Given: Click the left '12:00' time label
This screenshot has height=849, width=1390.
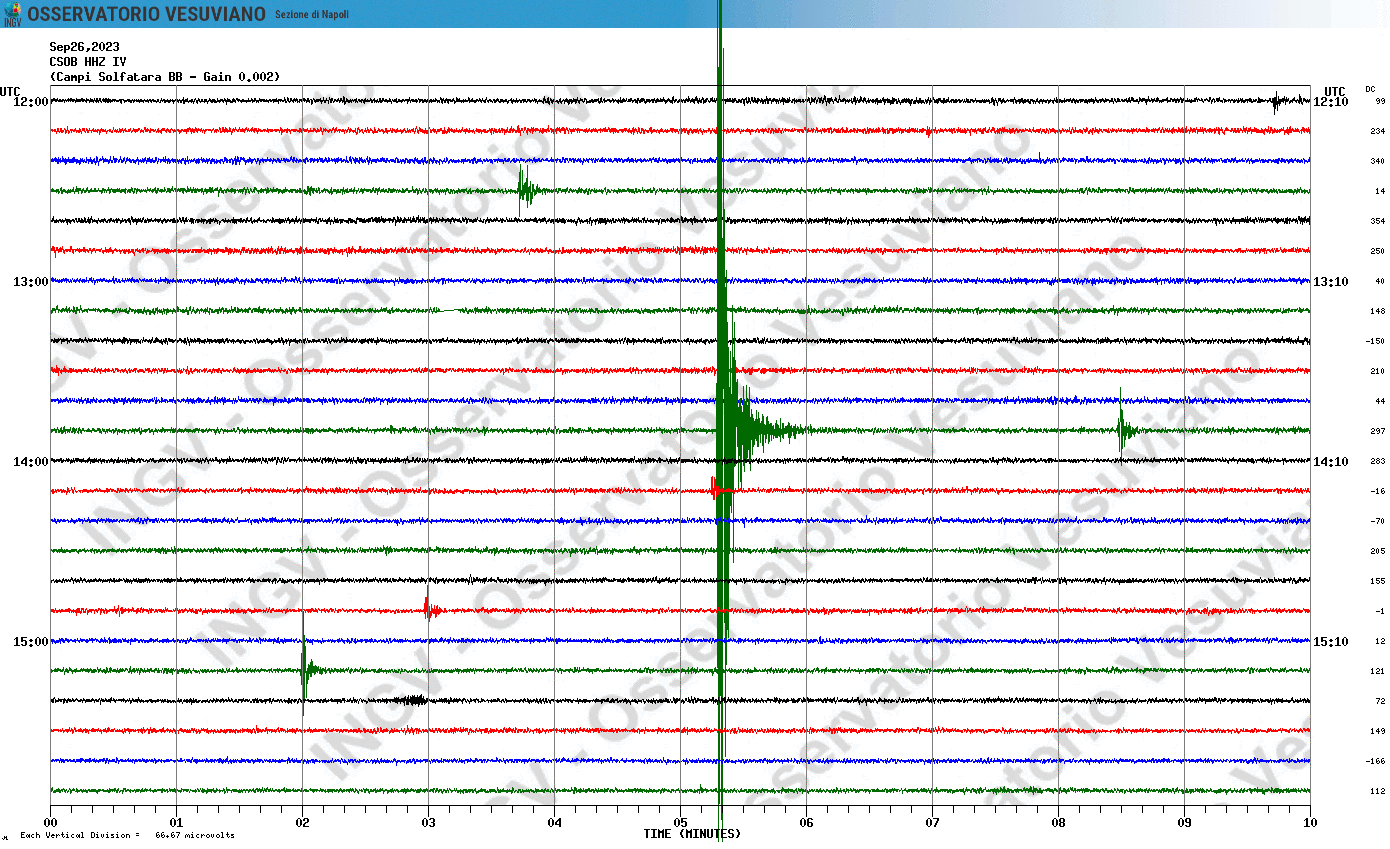Looking at the screenshot, I should coord(30,102).
